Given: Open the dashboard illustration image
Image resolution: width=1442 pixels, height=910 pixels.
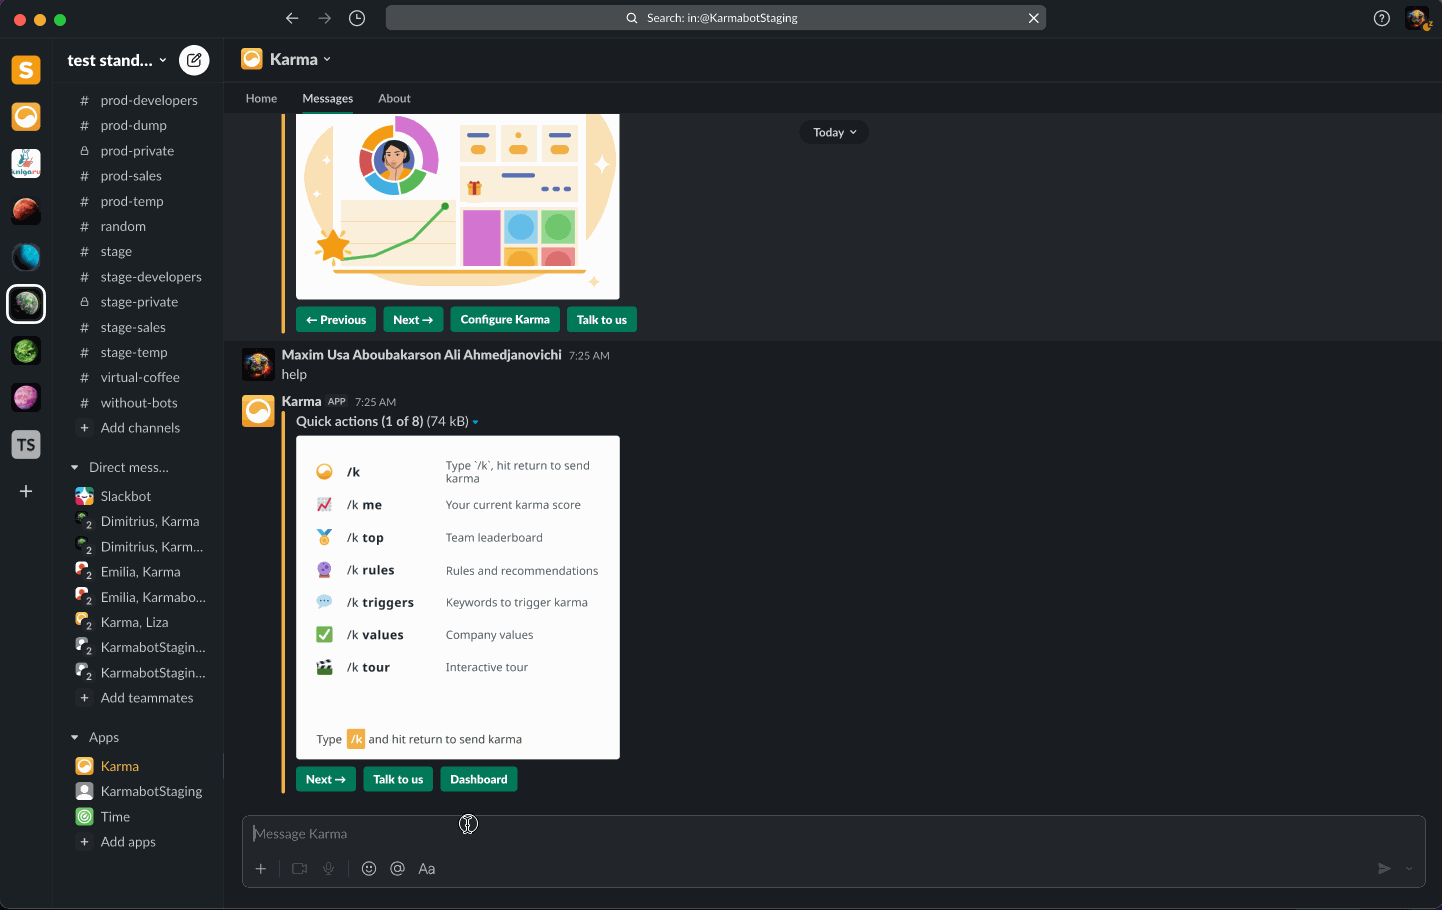Looking at the screenshot, I should point(458,206).
